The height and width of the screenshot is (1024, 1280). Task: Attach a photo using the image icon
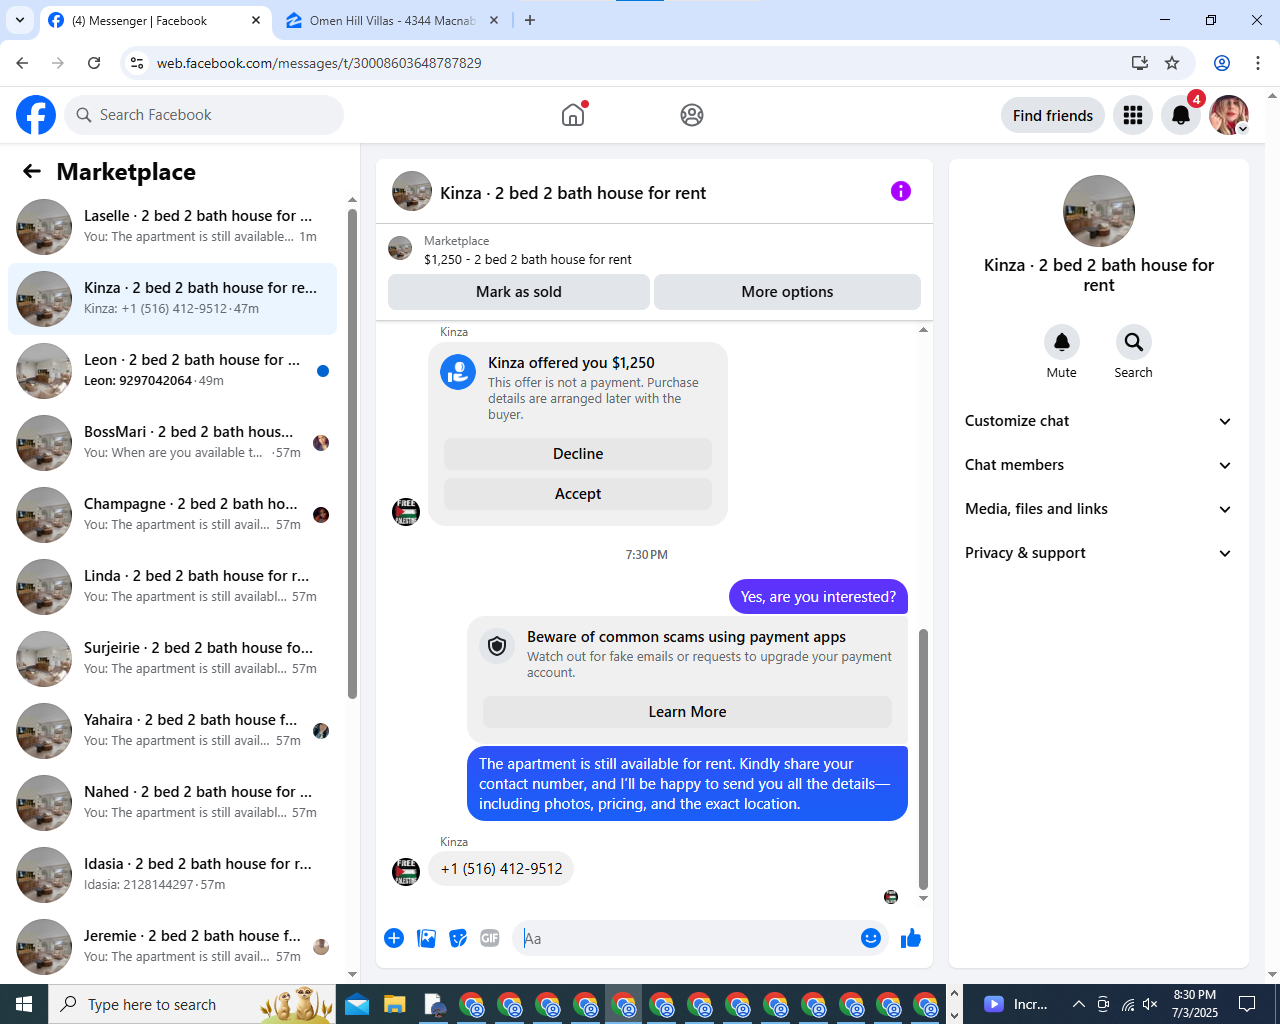[426, 938]
